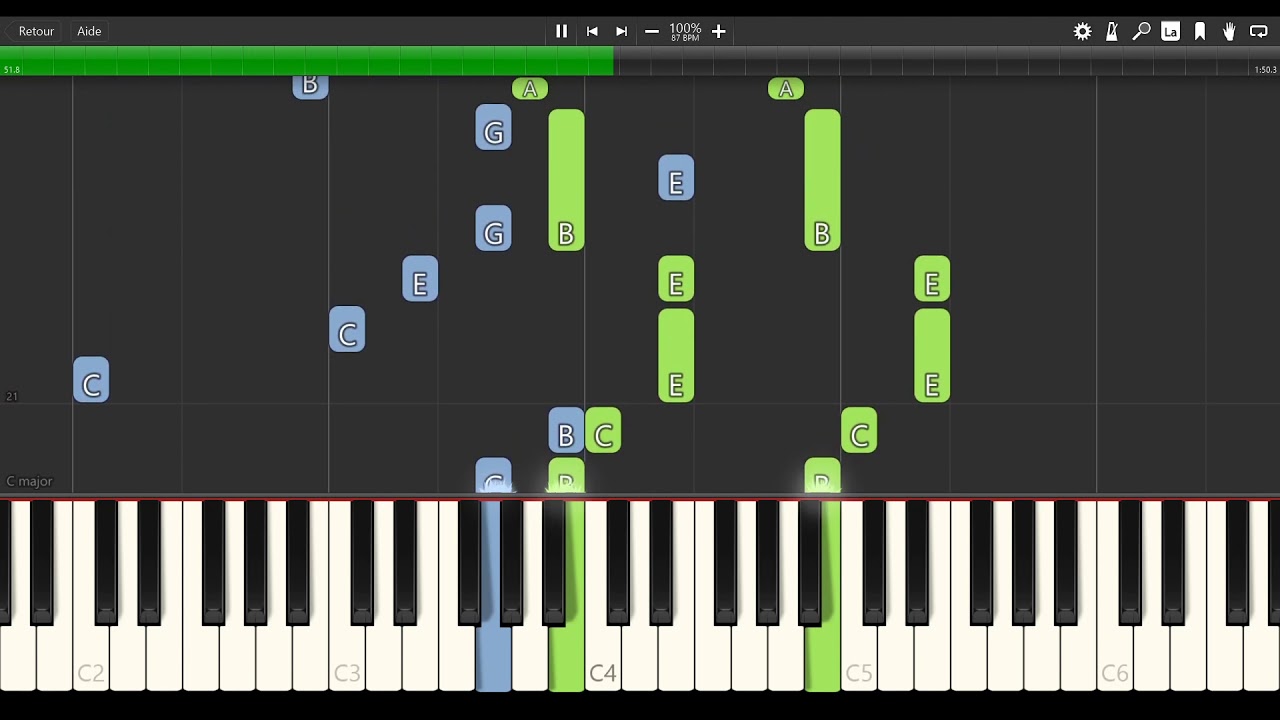This screenshot has width=1280, height=720.
Task: Play the C6 piano key
Action: [x=1115, y=660]
